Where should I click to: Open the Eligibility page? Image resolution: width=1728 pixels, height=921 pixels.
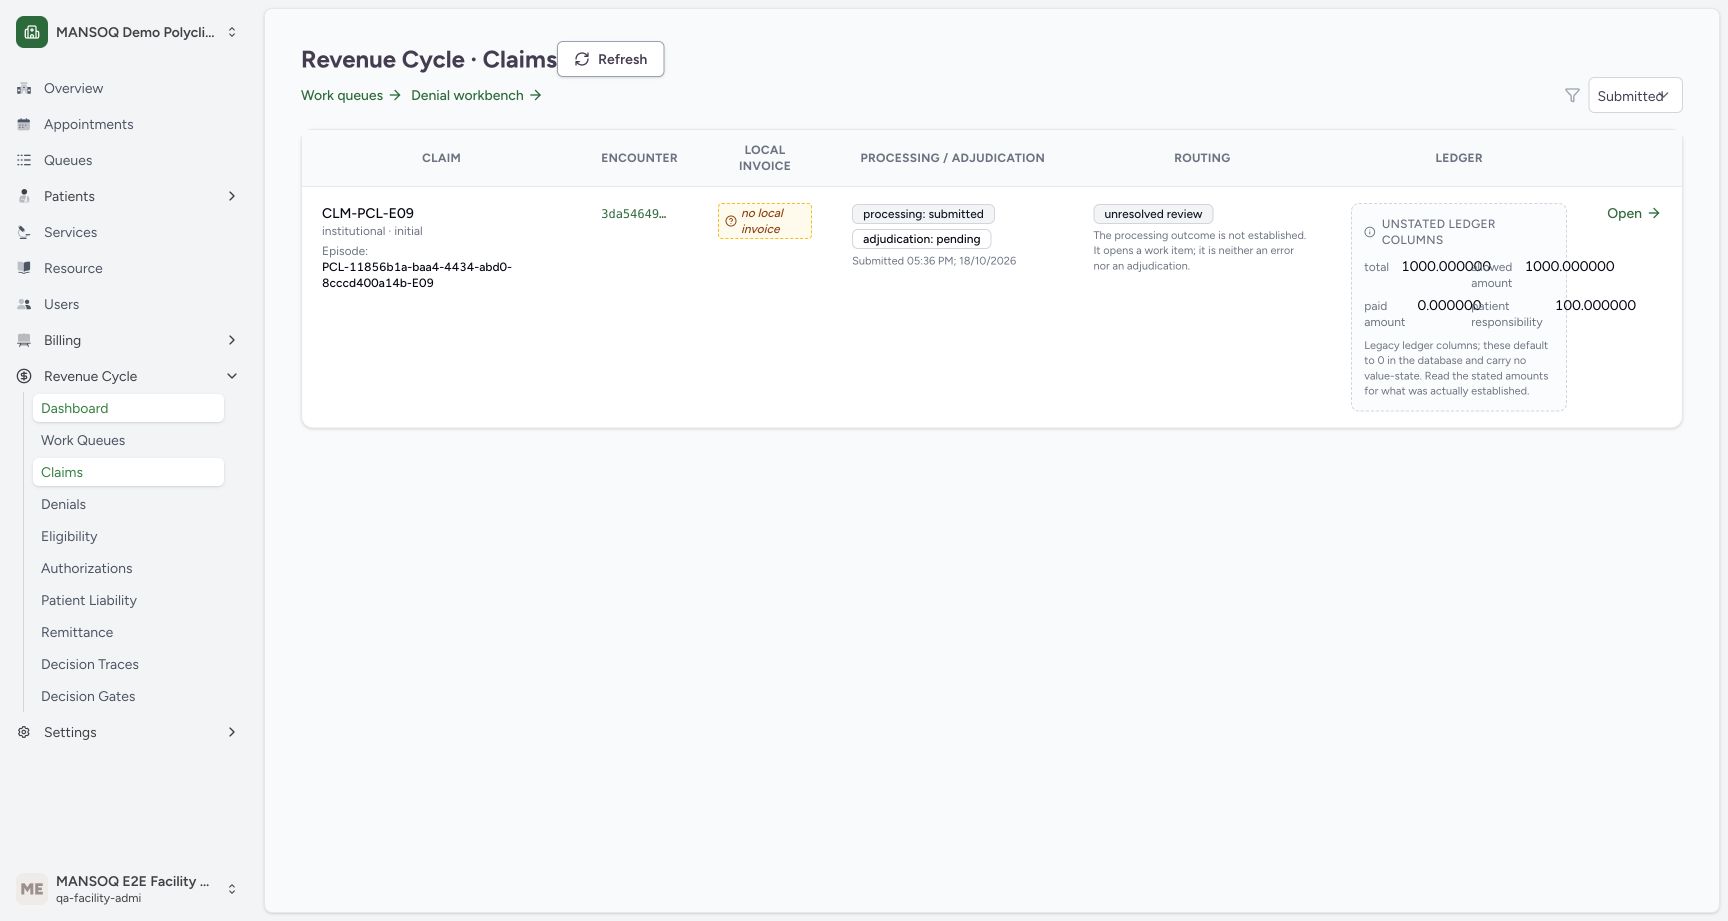(128, 536)
